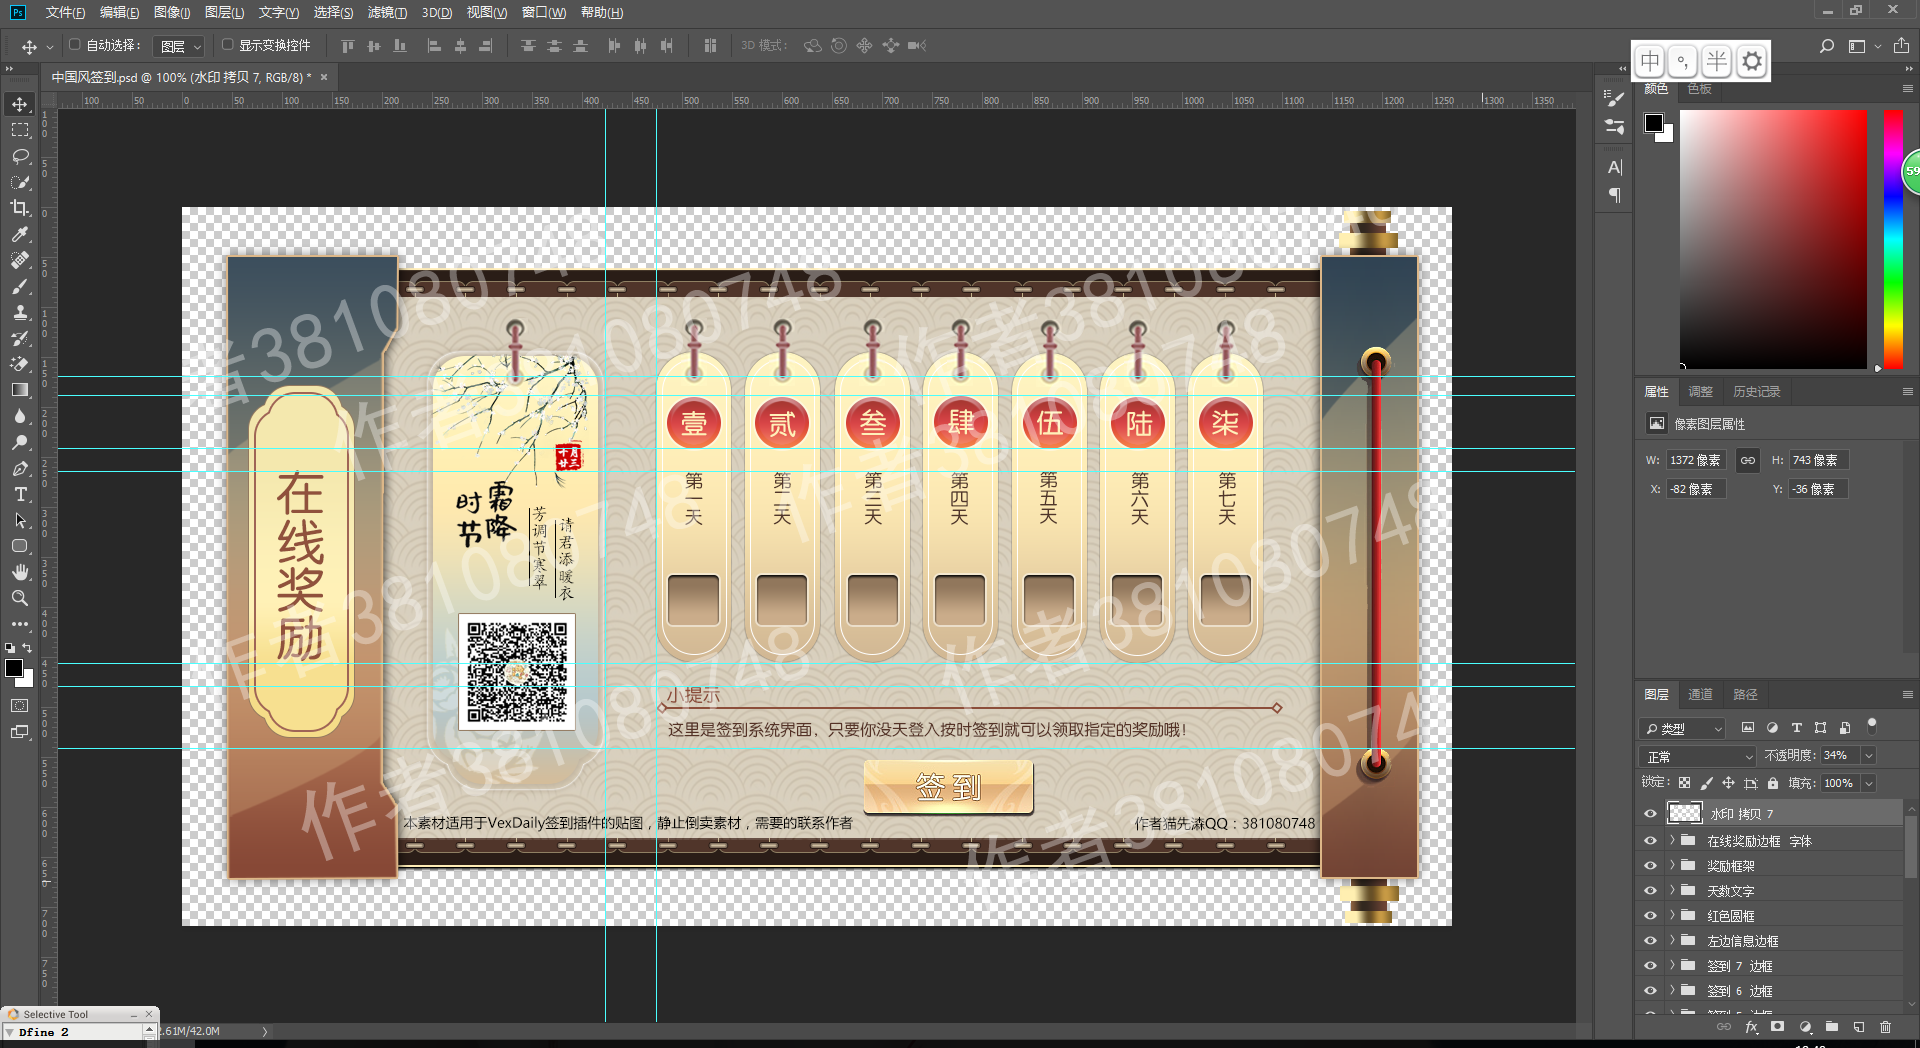Link width and height in Properties panel
The width and height of the screenshot is (1920, 1048).
point(1747,460)
